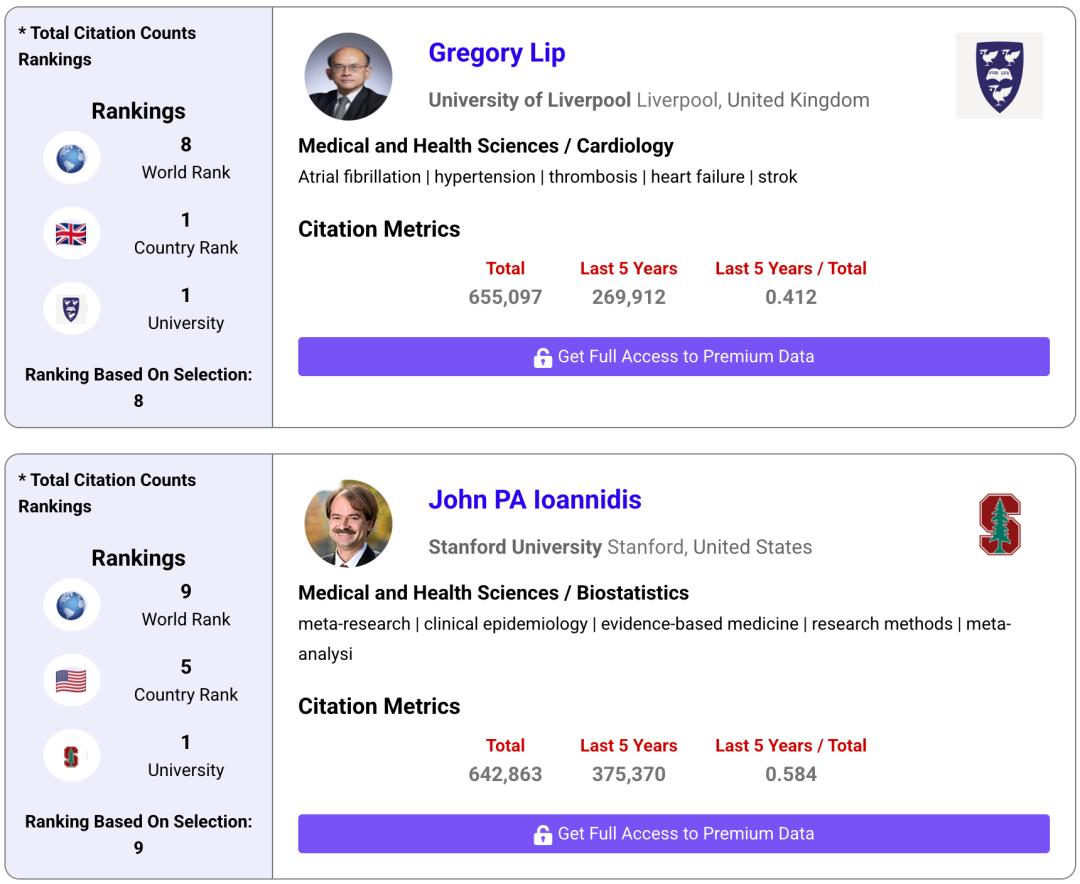
Task: Click the Total citation count 655,097
Action: (505, 297)
